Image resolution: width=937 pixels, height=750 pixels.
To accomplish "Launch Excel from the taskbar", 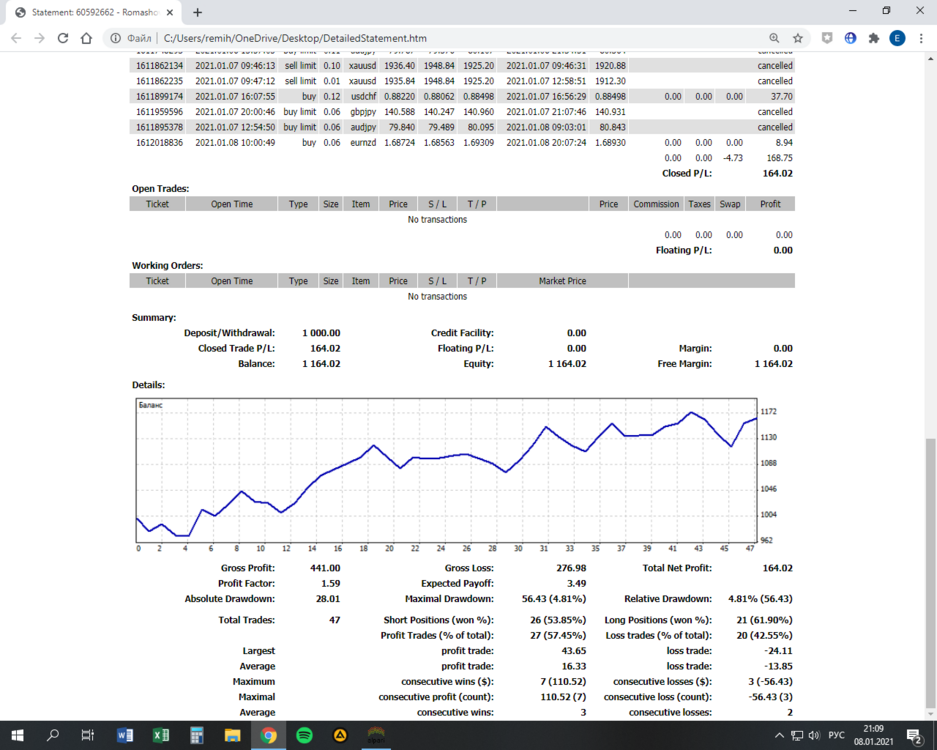I will pos(161,735).
